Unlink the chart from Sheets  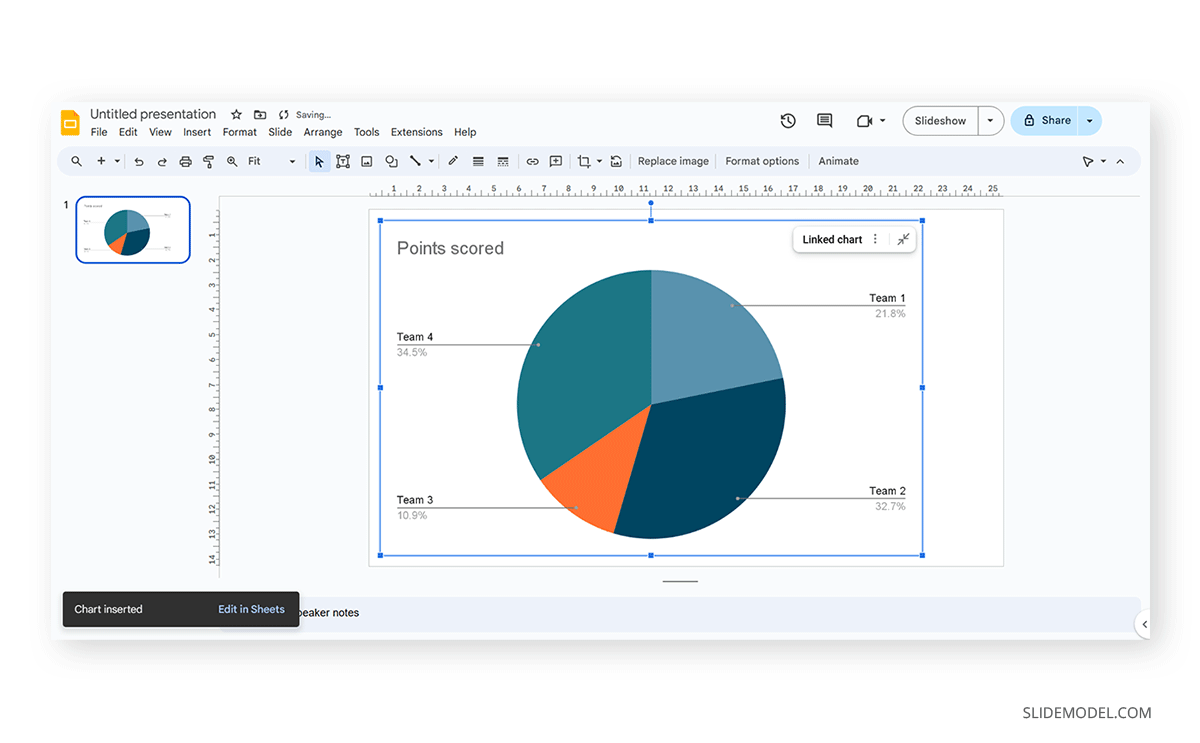point(903,239)
